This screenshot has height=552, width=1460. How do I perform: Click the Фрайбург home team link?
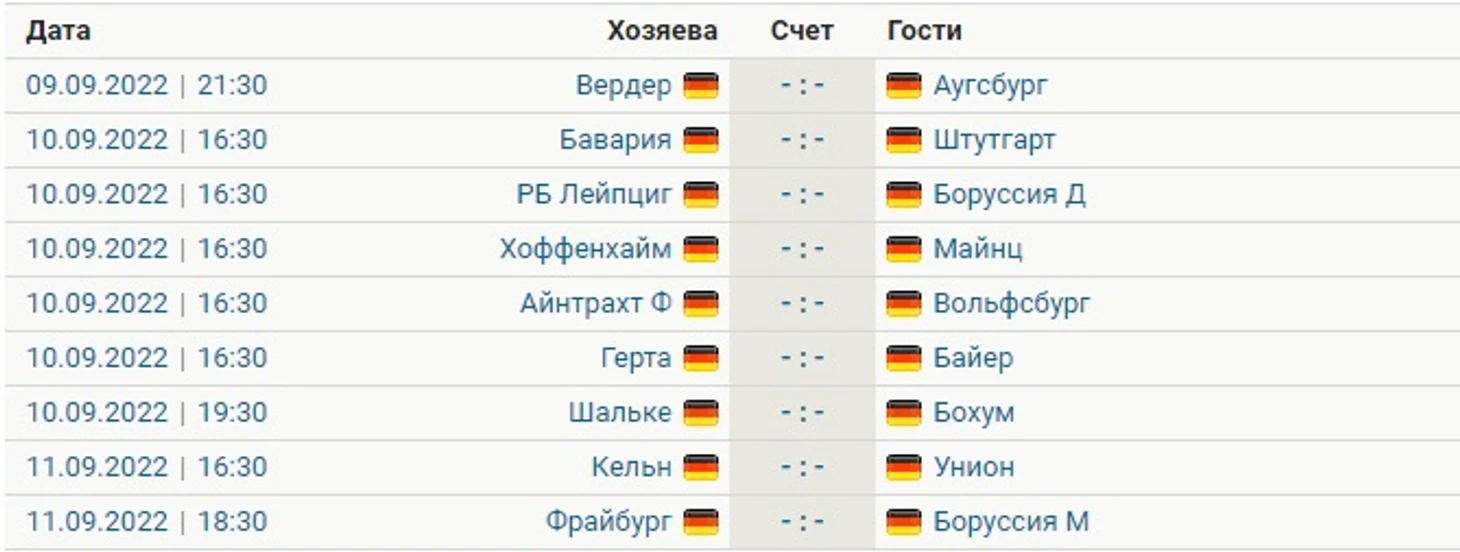point(609,522)
